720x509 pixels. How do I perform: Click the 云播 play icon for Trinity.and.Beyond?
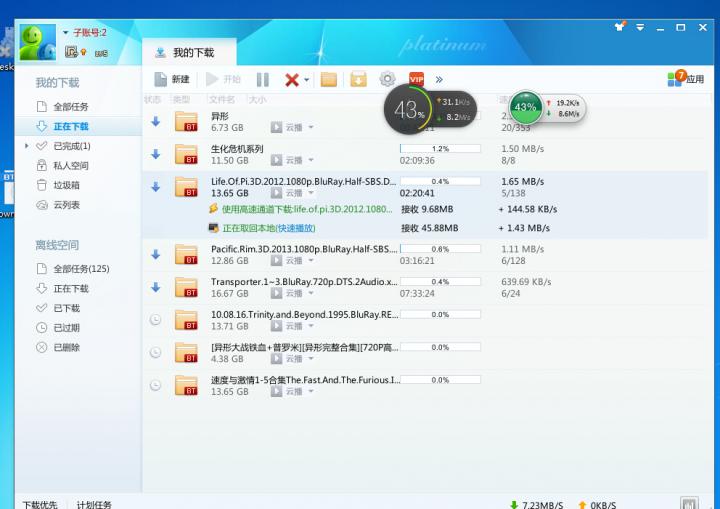(x=276, y=326)
